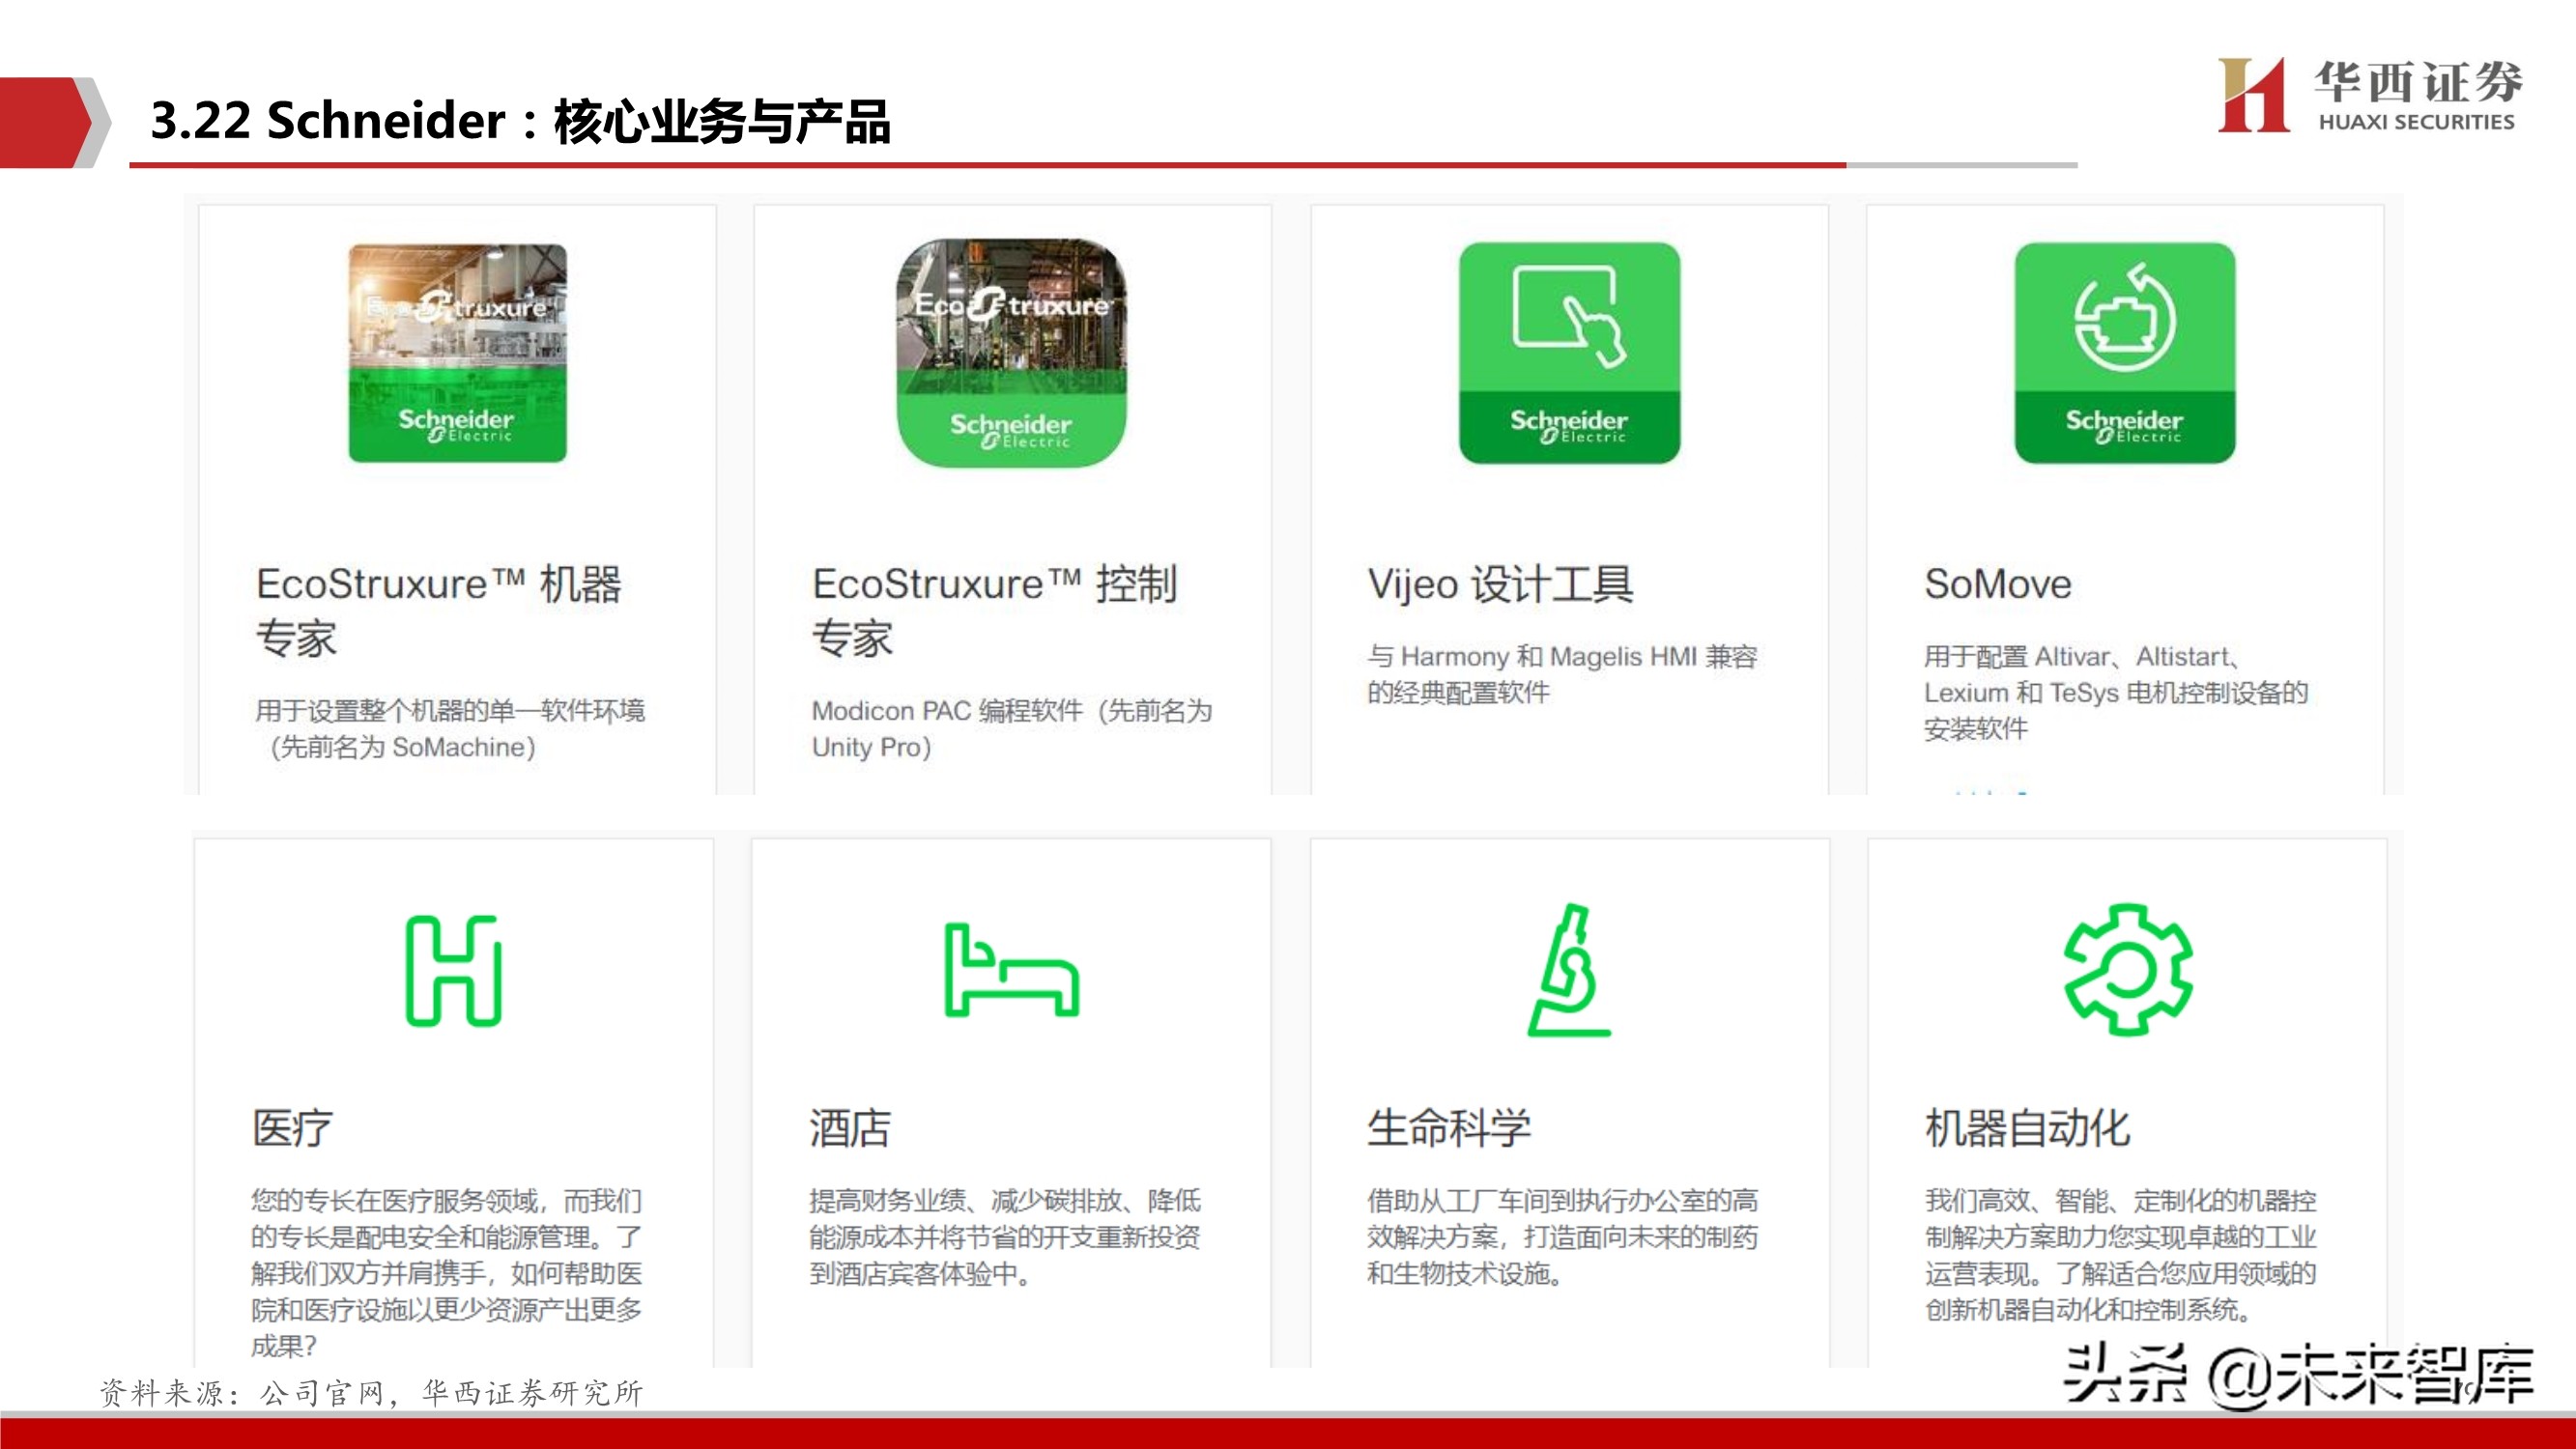Click 酒店 description about 减少碳排放

[1005, 1237]
